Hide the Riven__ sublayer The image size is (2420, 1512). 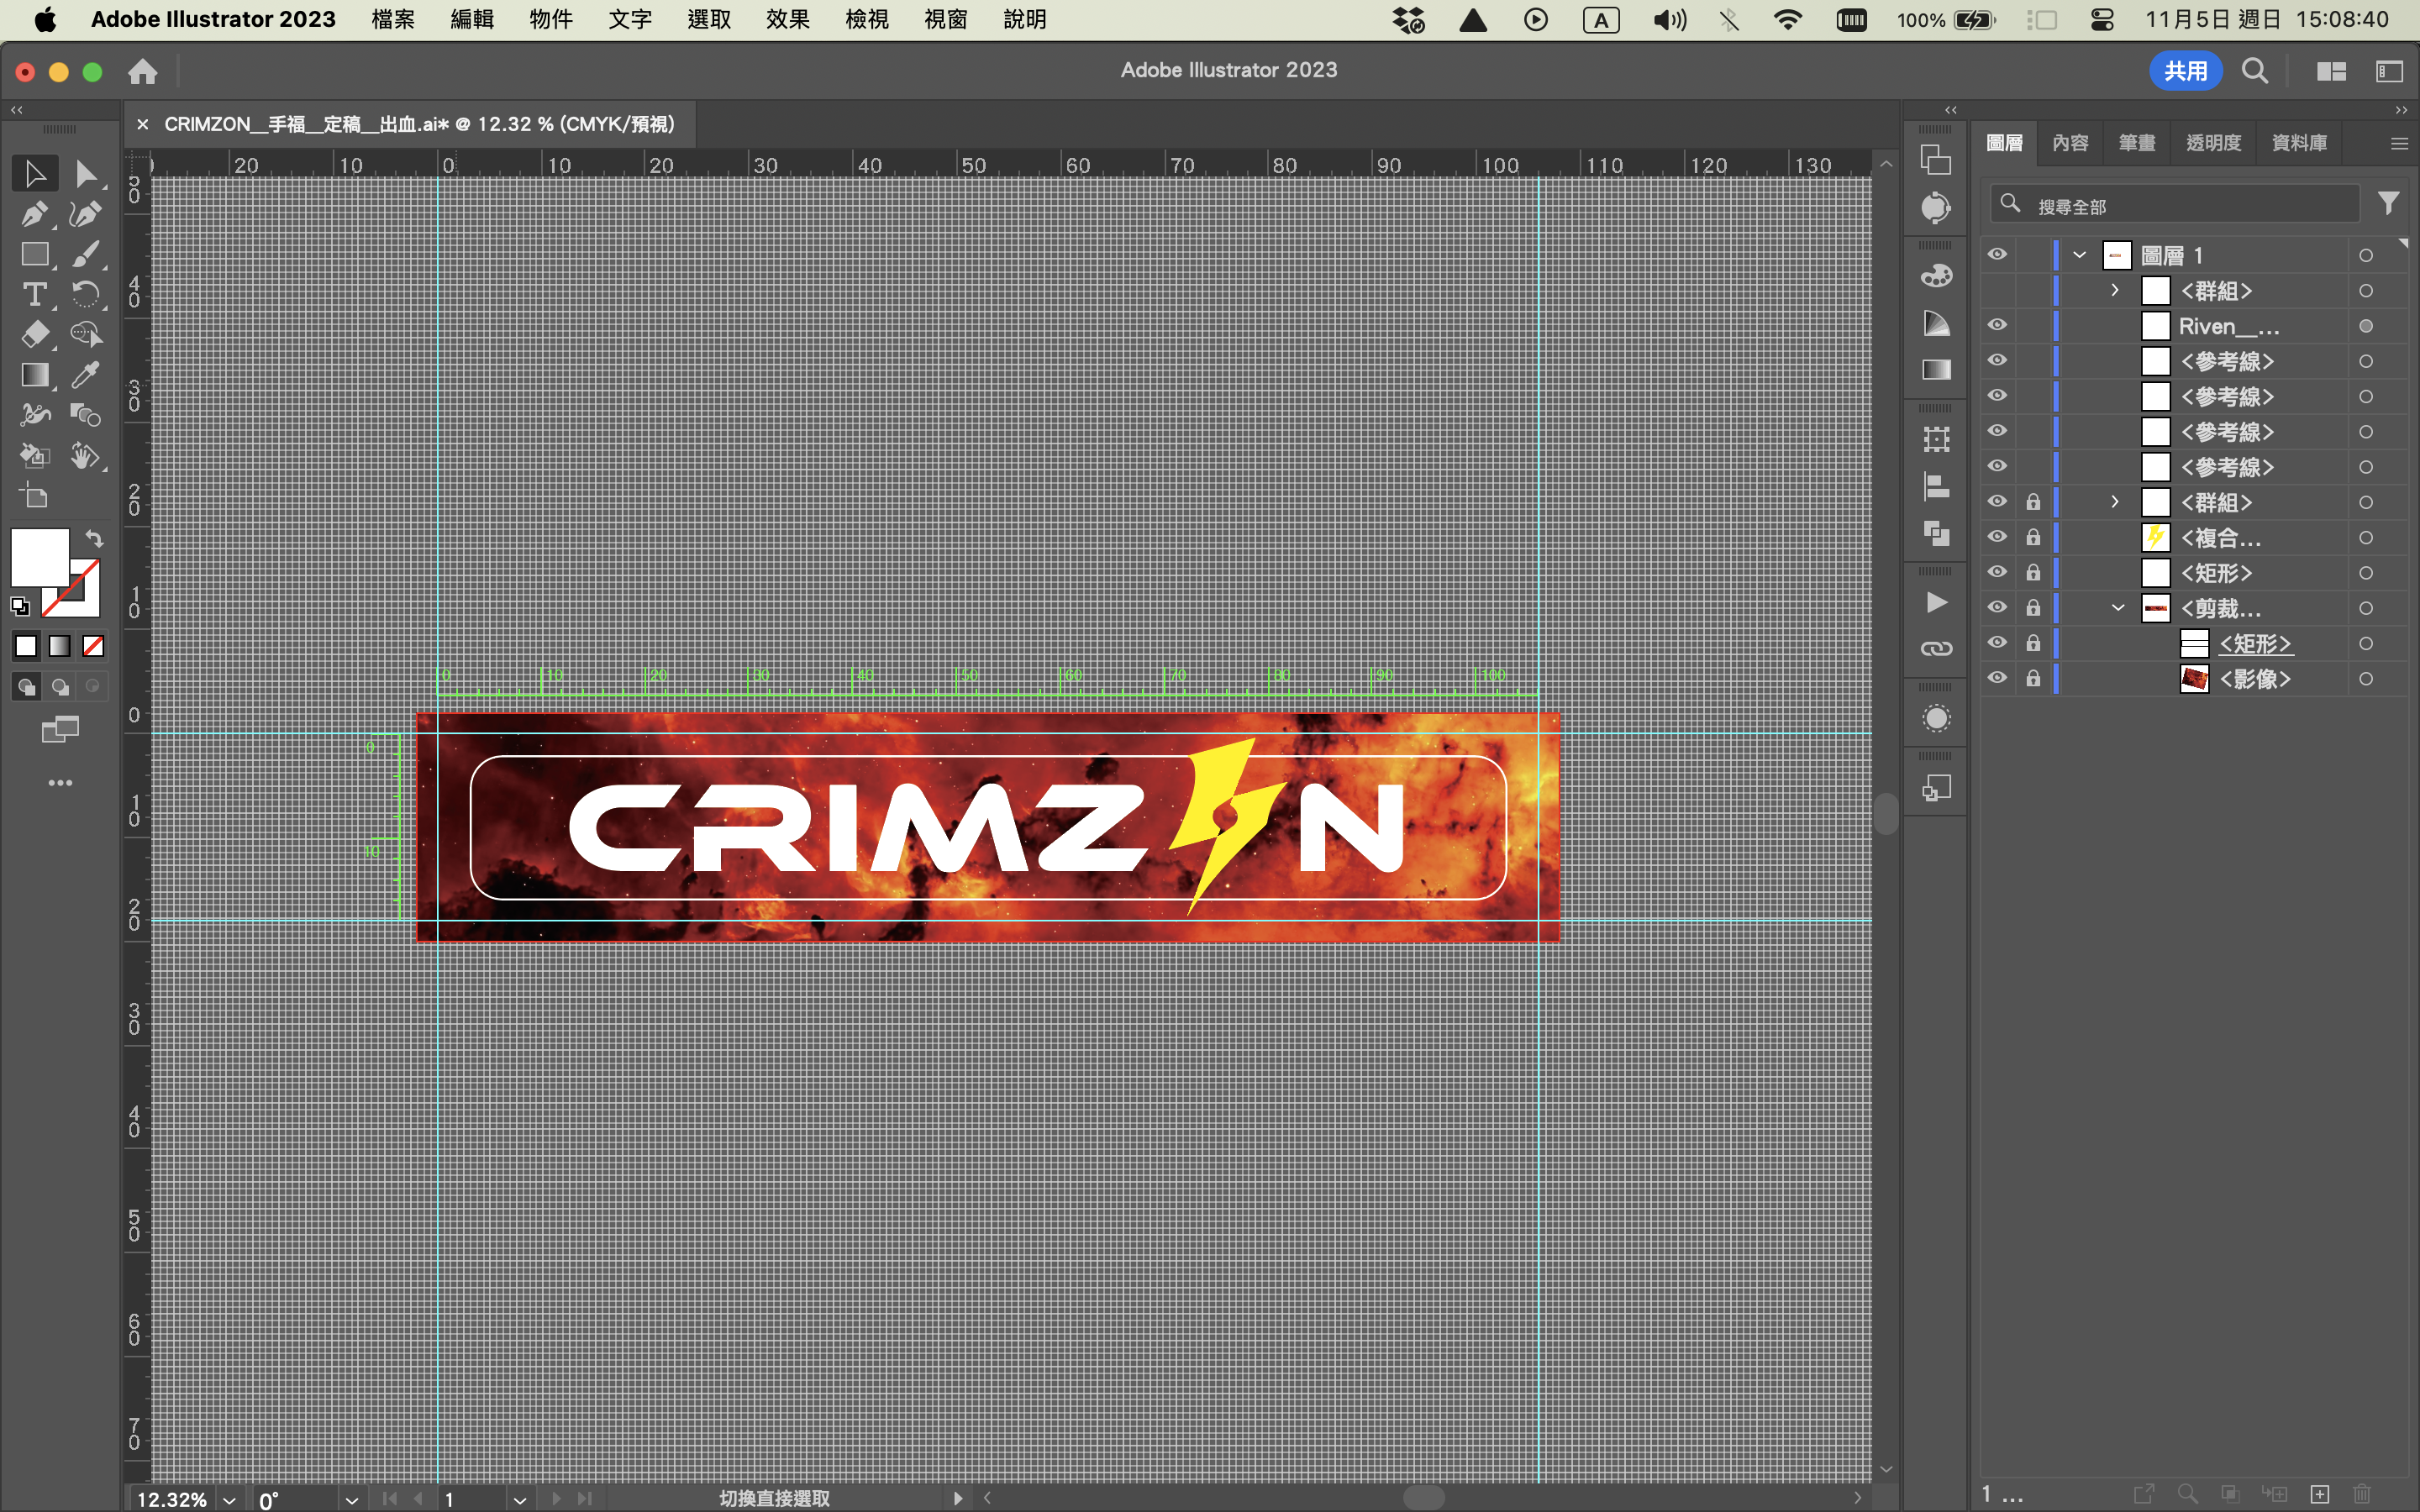(1997, 326)
